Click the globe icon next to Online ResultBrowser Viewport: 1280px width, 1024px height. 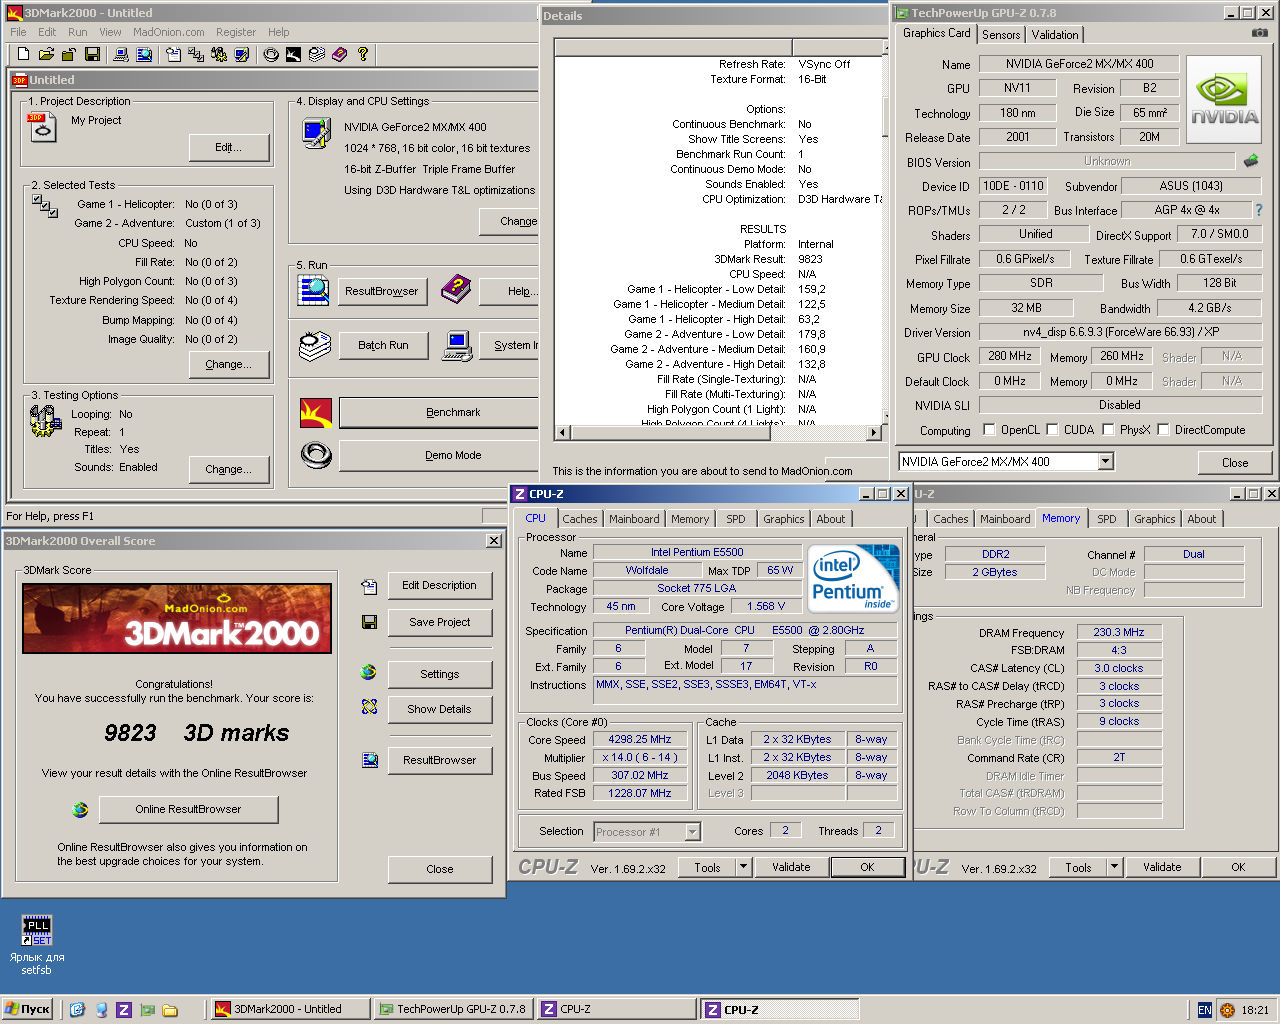coord(80,809)
